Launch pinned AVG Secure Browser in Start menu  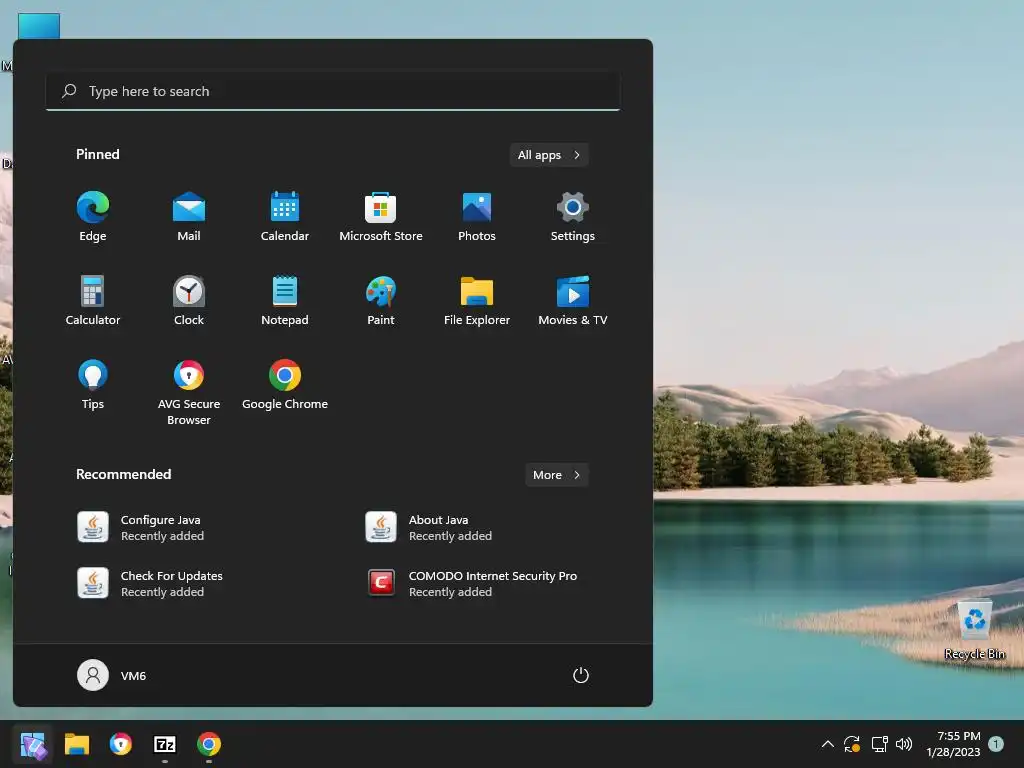pos(189,392)
